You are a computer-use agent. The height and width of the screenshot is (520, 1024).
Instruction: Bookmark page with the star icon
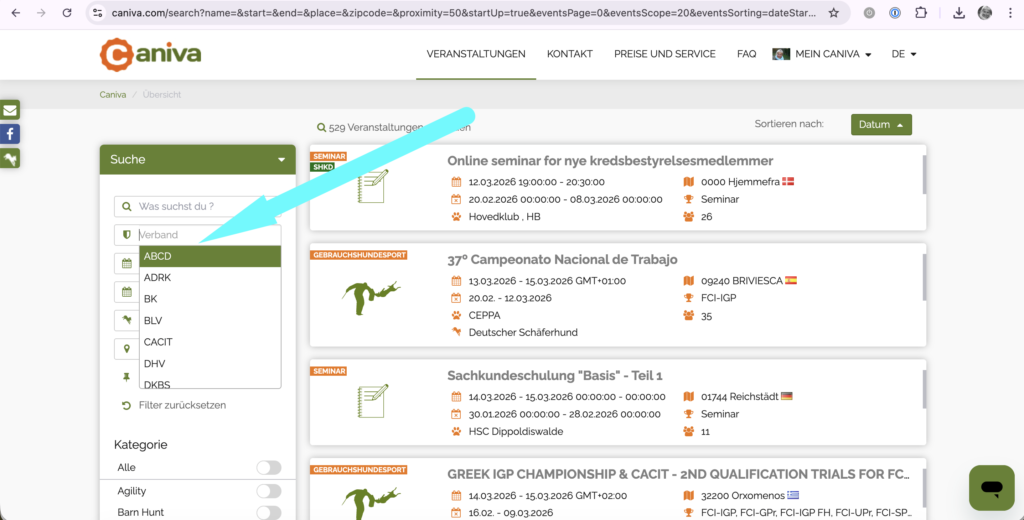click(x=834, y=13)
